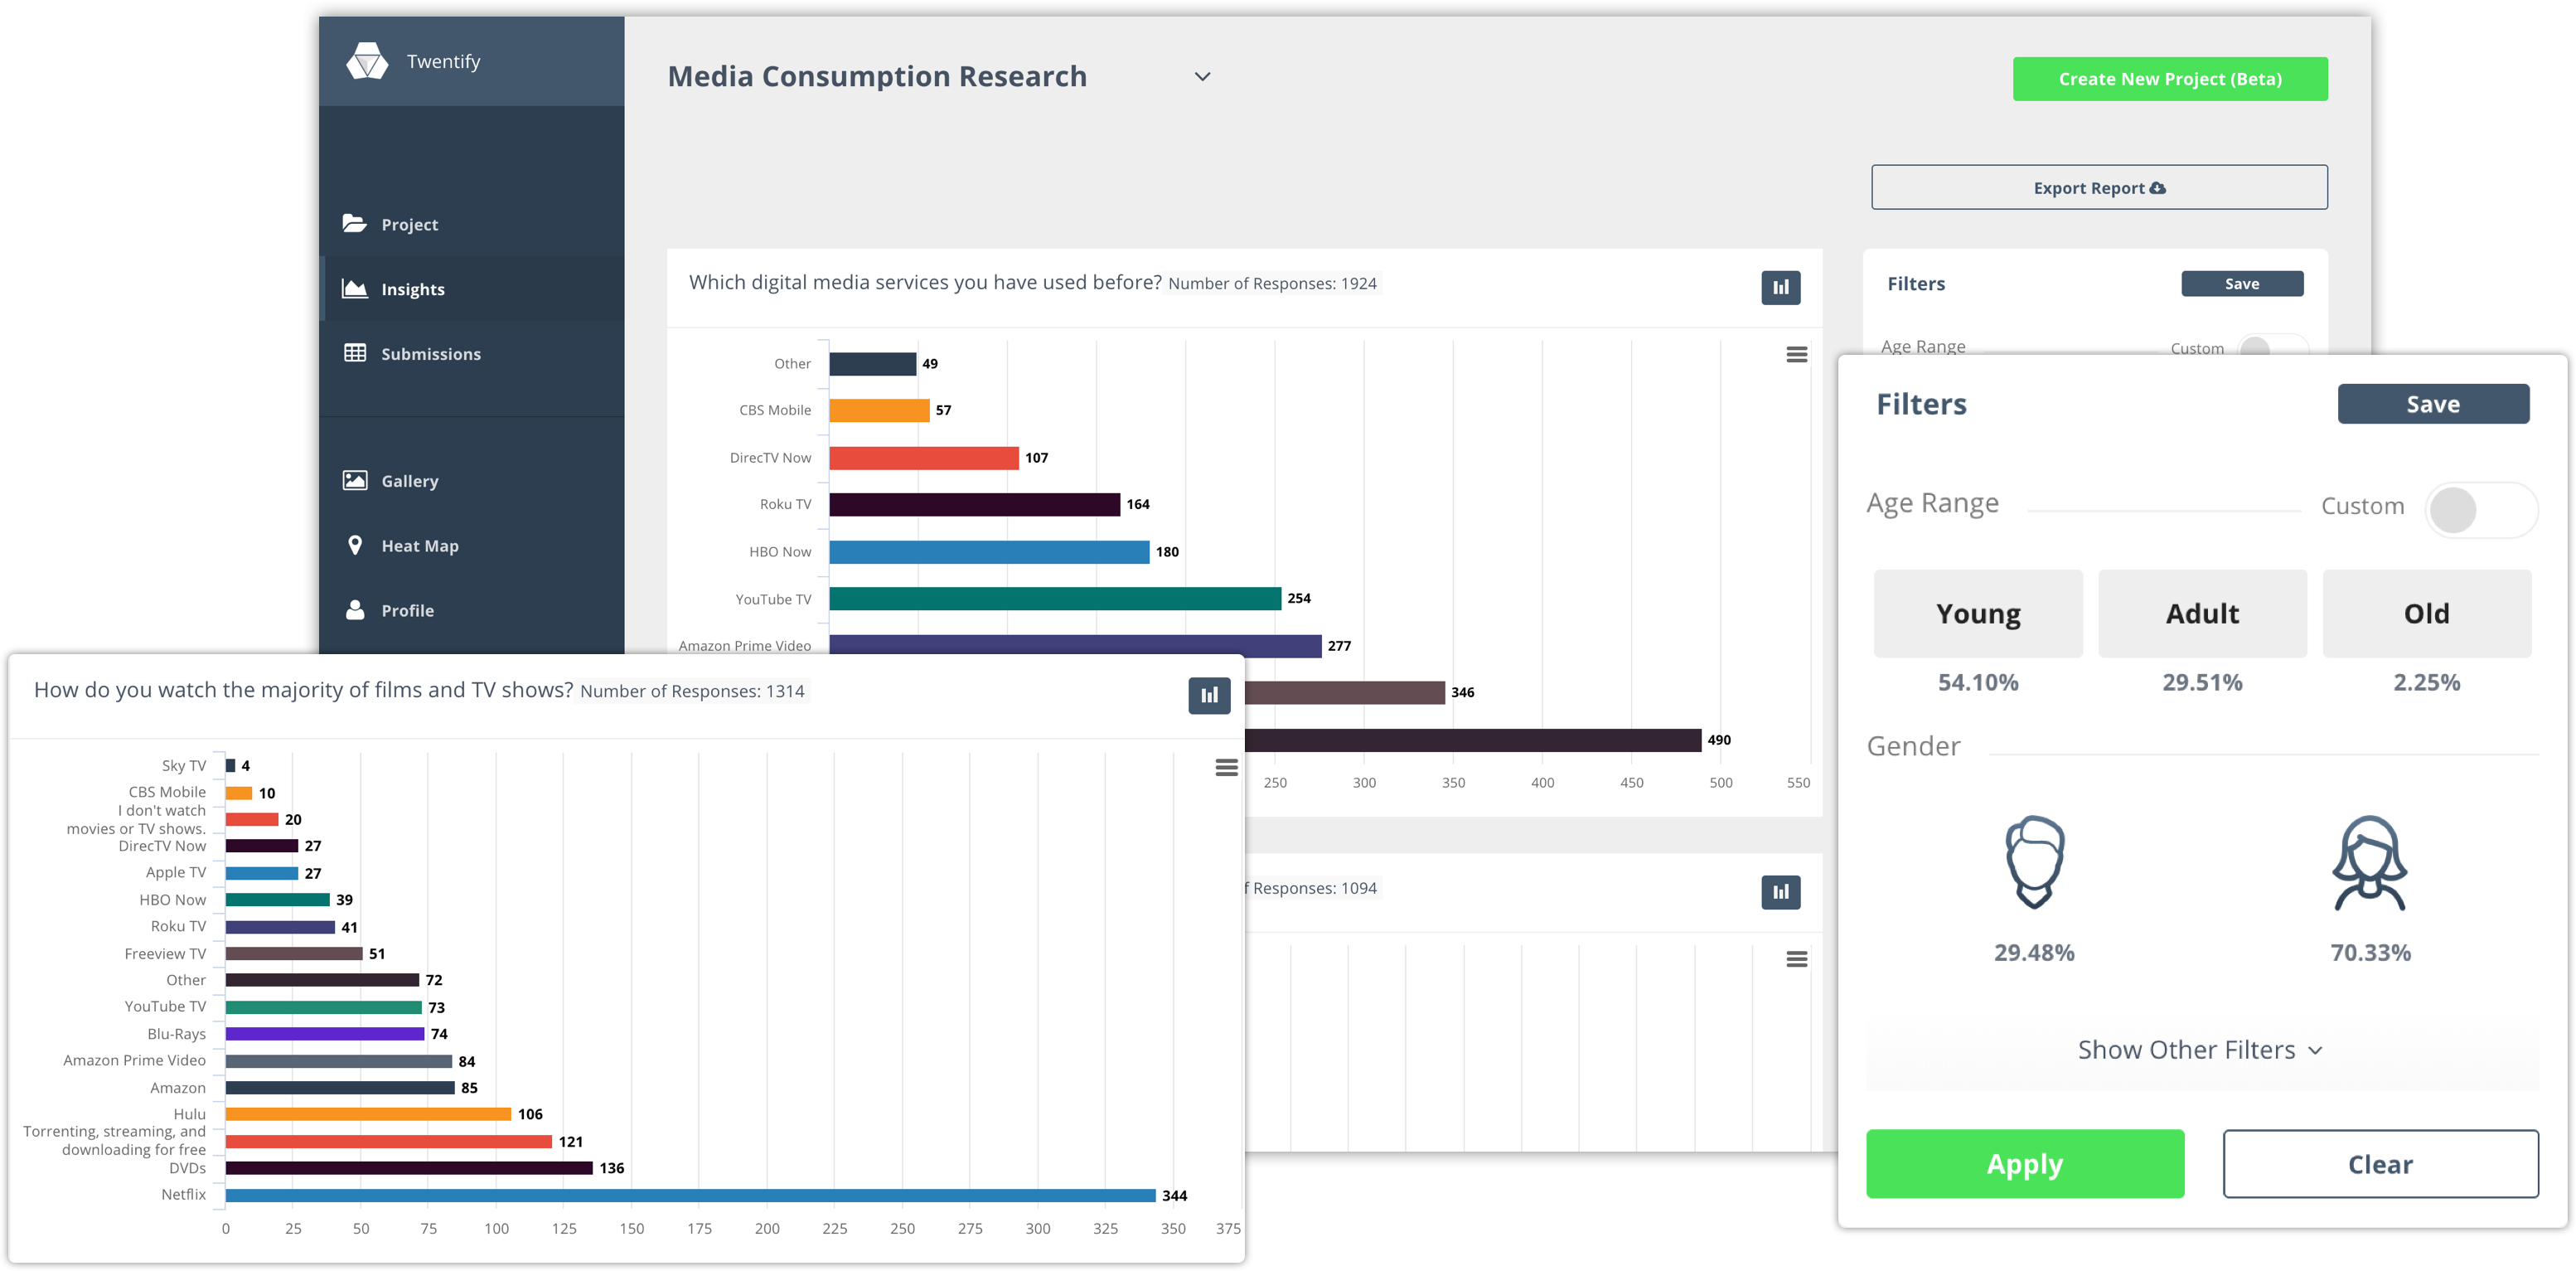Image resolution: width=2576 pixels, height=1271 pixels.
Task: Select the female gender icon filter
Action: pos(2369,863)
